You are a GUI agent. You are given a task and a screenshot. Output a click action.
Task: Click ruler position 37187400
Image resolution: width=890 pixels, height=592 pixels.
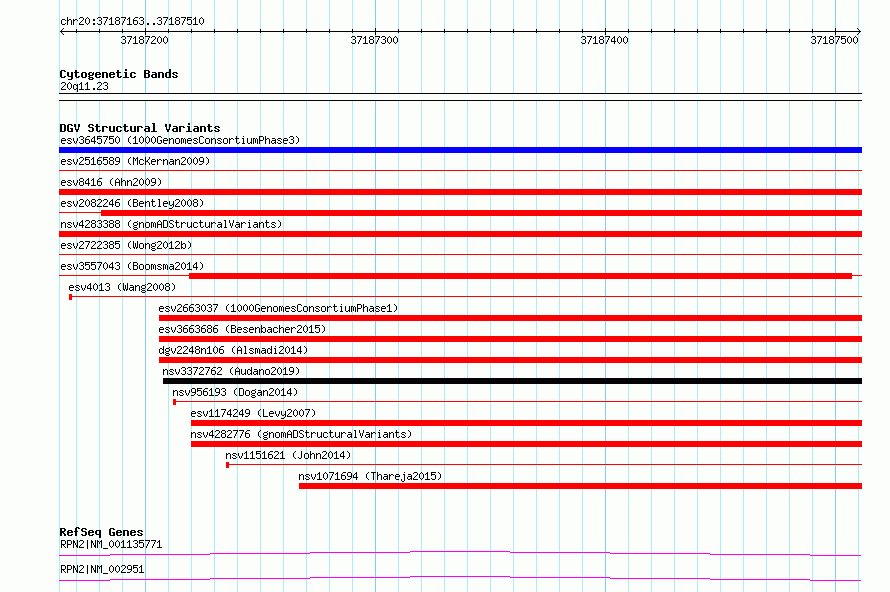[604, 40]
